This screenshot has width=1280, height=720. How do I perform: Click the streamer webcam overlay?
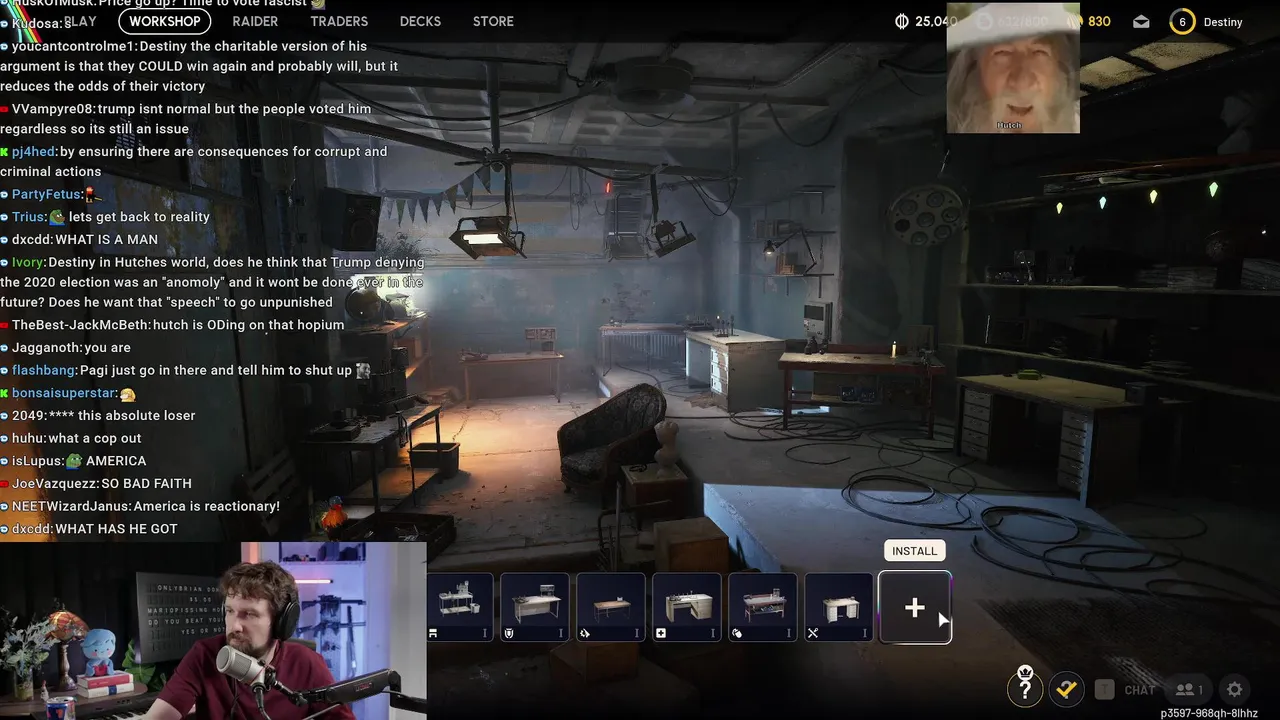[213, 631]
